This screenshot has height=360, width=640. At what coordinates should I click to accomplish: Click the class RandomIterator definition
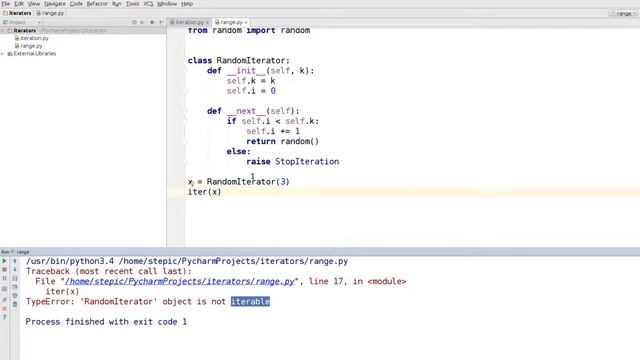click(238, 60)
